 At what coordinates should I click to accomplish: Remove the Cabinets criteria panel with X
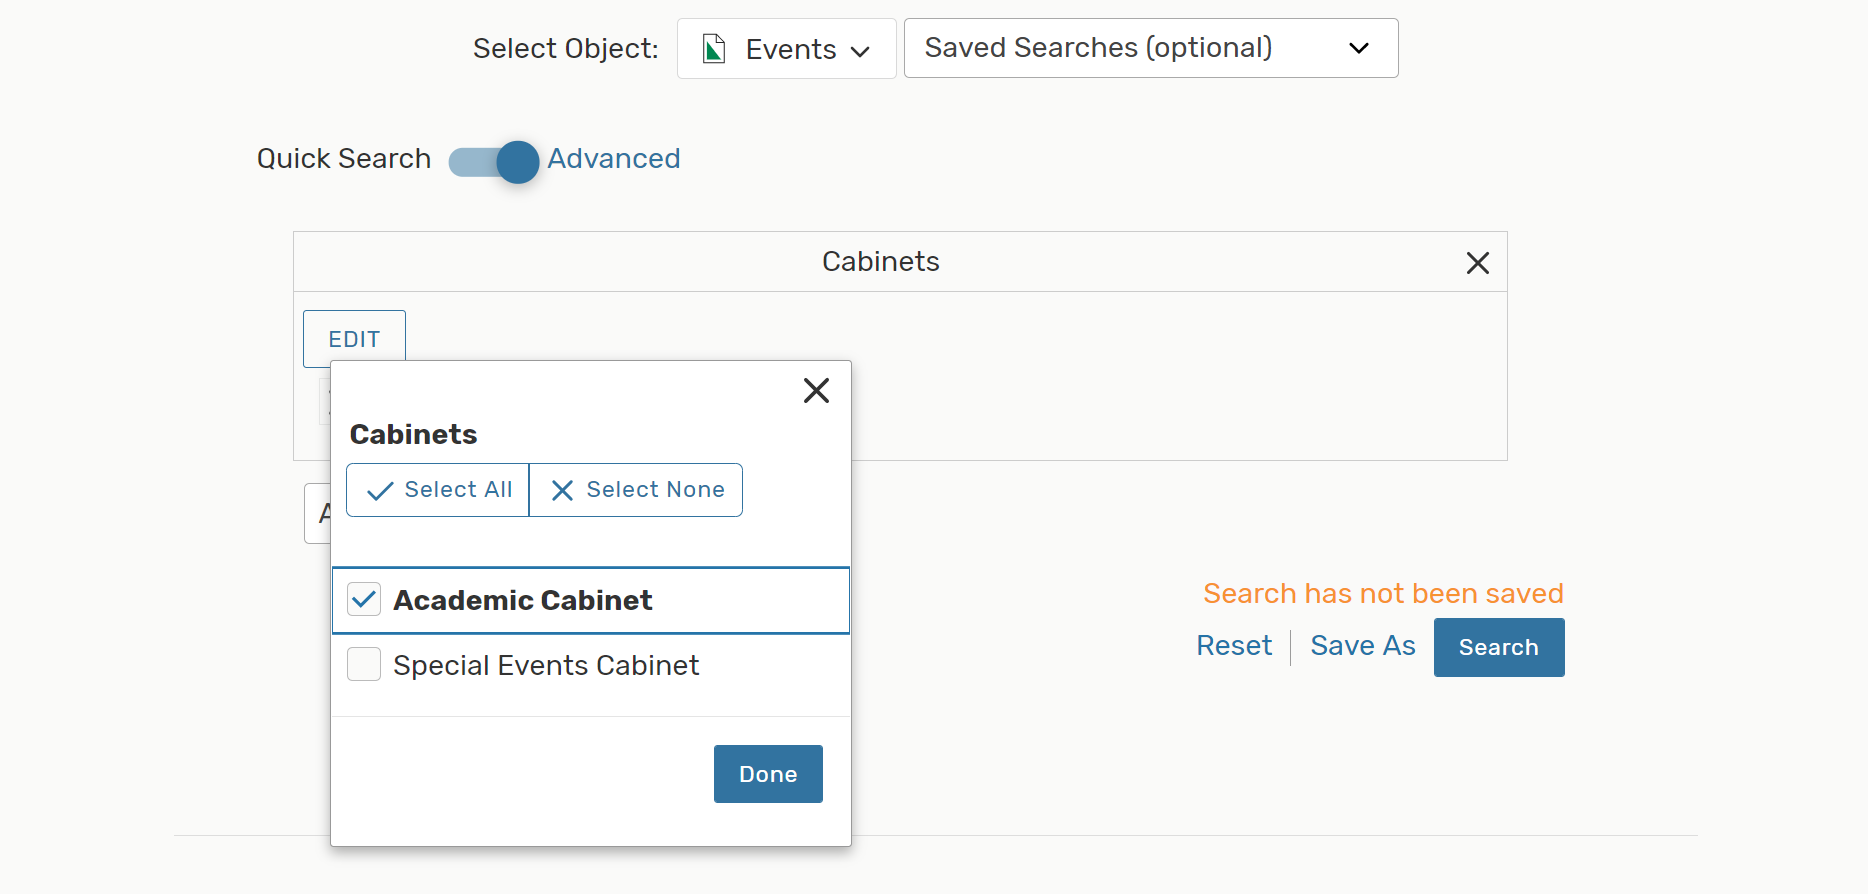[x=1477, y=263]
